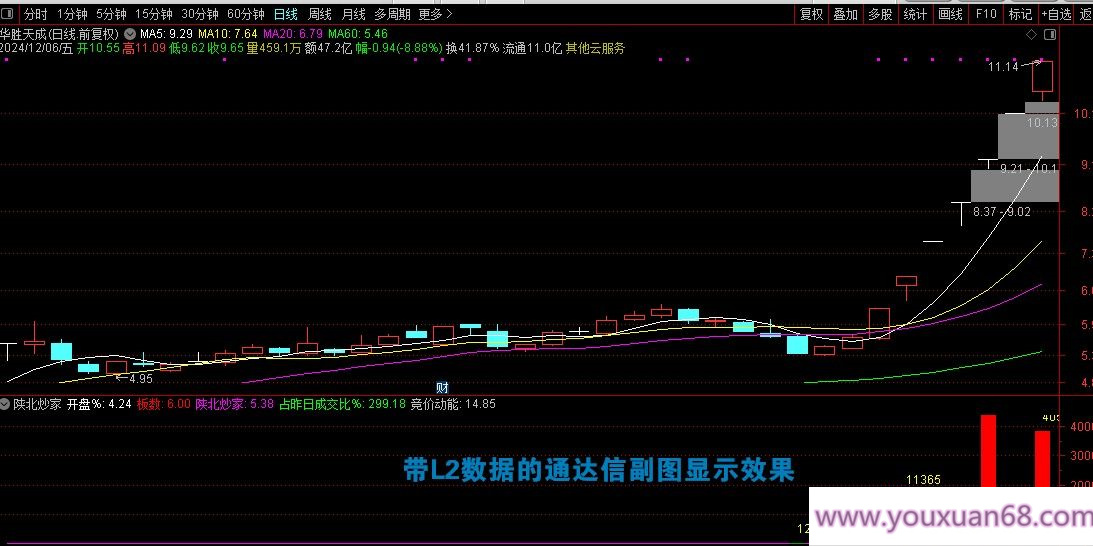Click the 陕北炒家 indicator name

click(x=38, y=404)
